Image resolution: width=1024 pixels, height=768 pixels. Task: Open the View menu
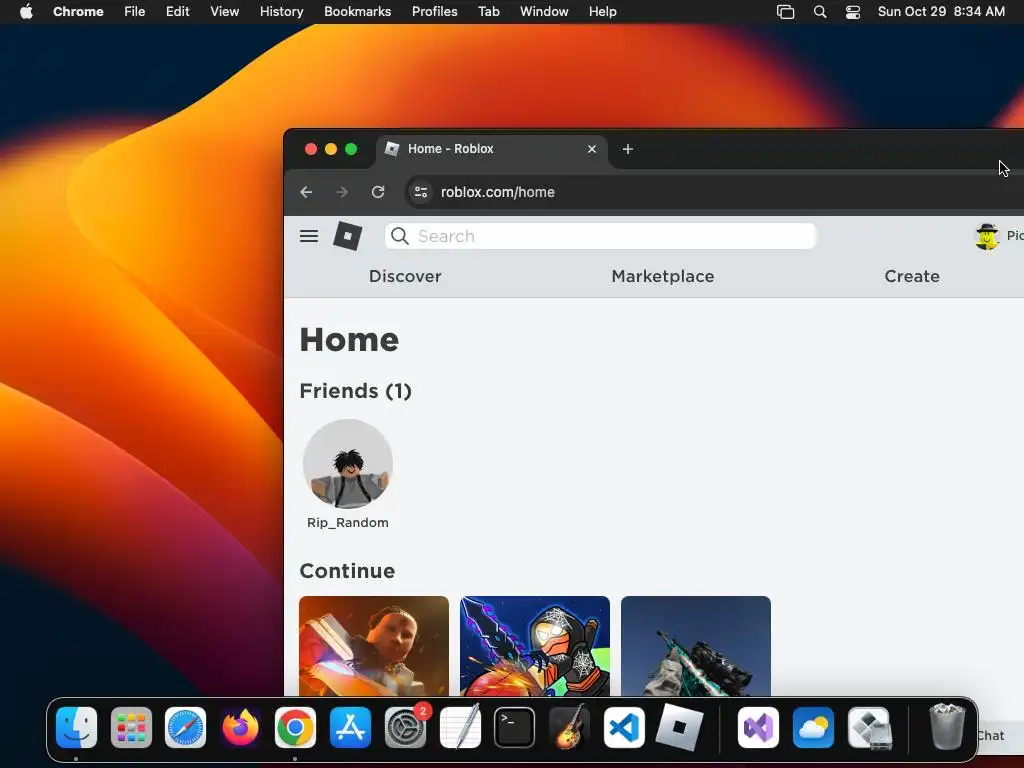pyautogui.click(x=225, y=12)
